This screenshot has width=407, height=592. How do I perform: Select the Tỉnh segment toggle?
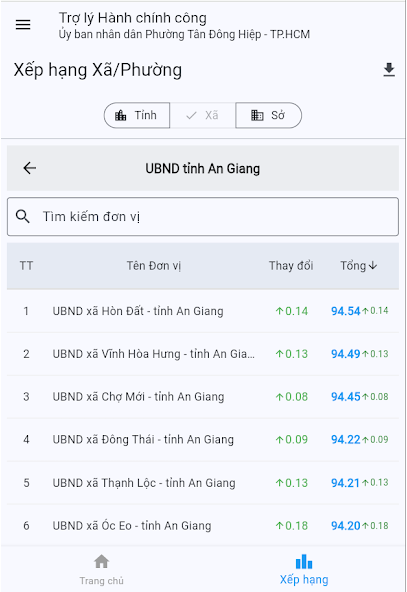click(x=137, y=115)
